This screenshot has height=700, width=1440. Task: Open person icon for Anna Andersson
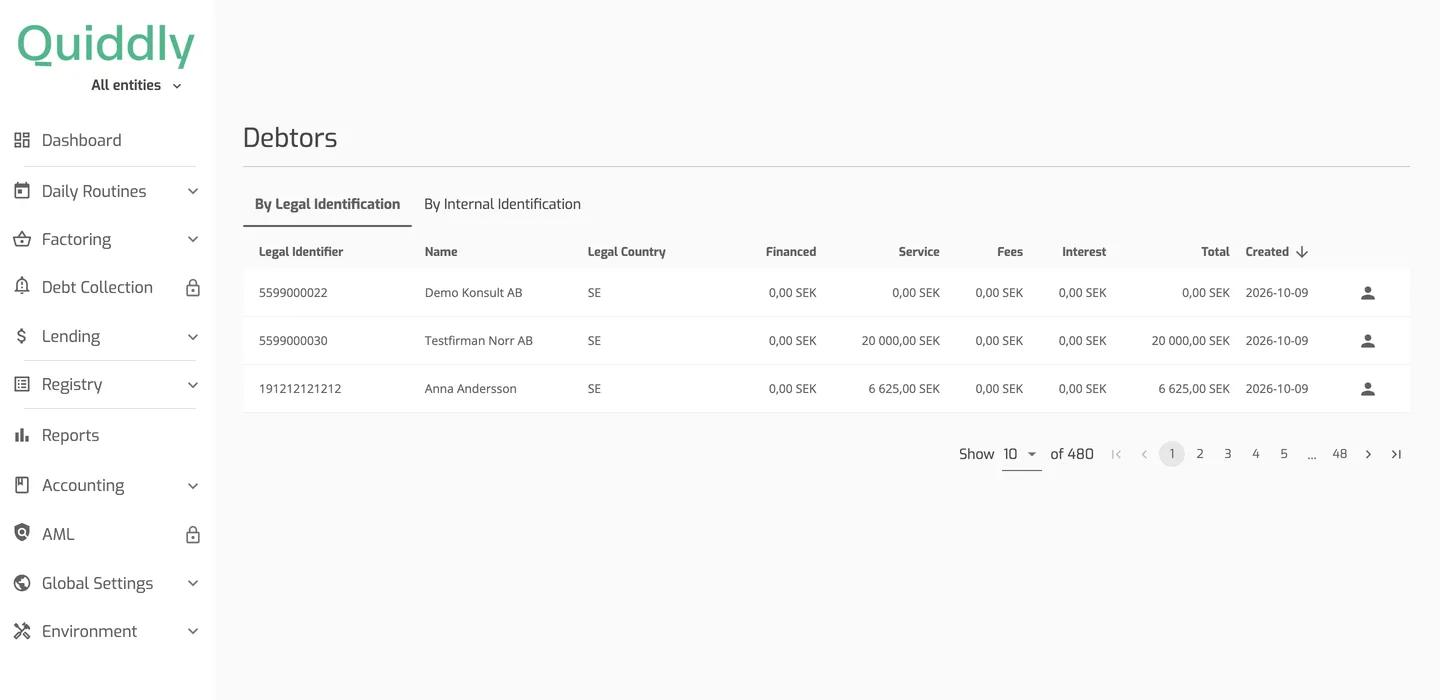(x=1368, y=389)
